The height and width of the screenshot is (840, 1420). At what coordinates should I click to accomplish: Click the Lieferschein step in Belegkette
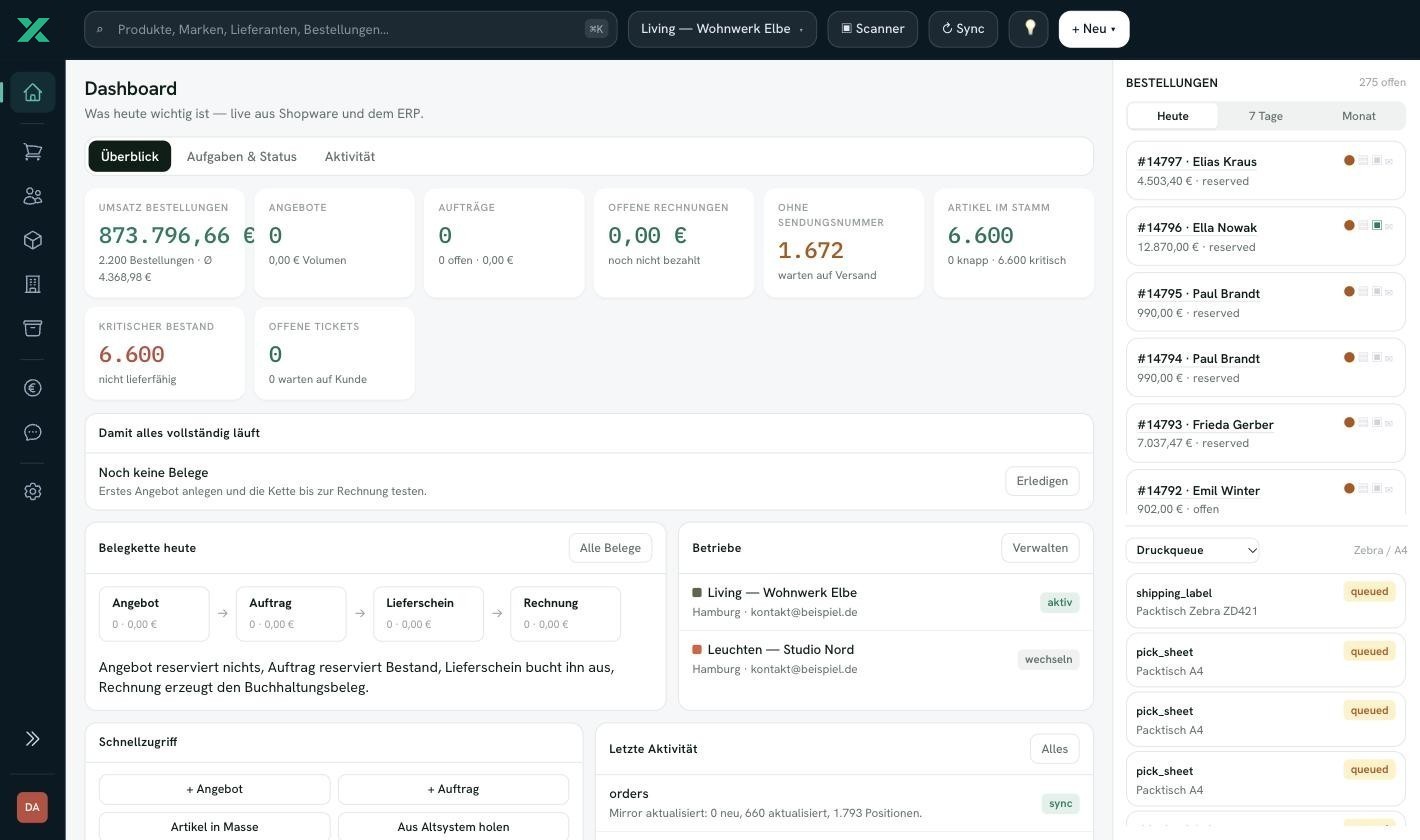[x=428, y=614]
